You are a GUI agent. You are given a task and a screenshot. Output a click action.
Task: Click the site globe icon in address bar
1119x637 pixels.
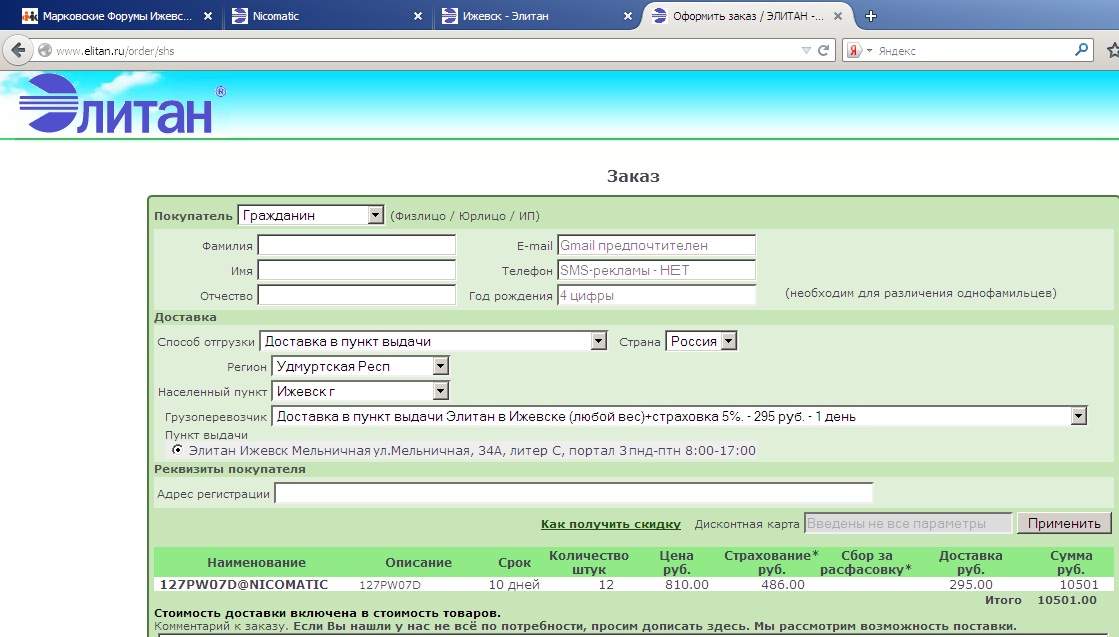pos(45,51)
